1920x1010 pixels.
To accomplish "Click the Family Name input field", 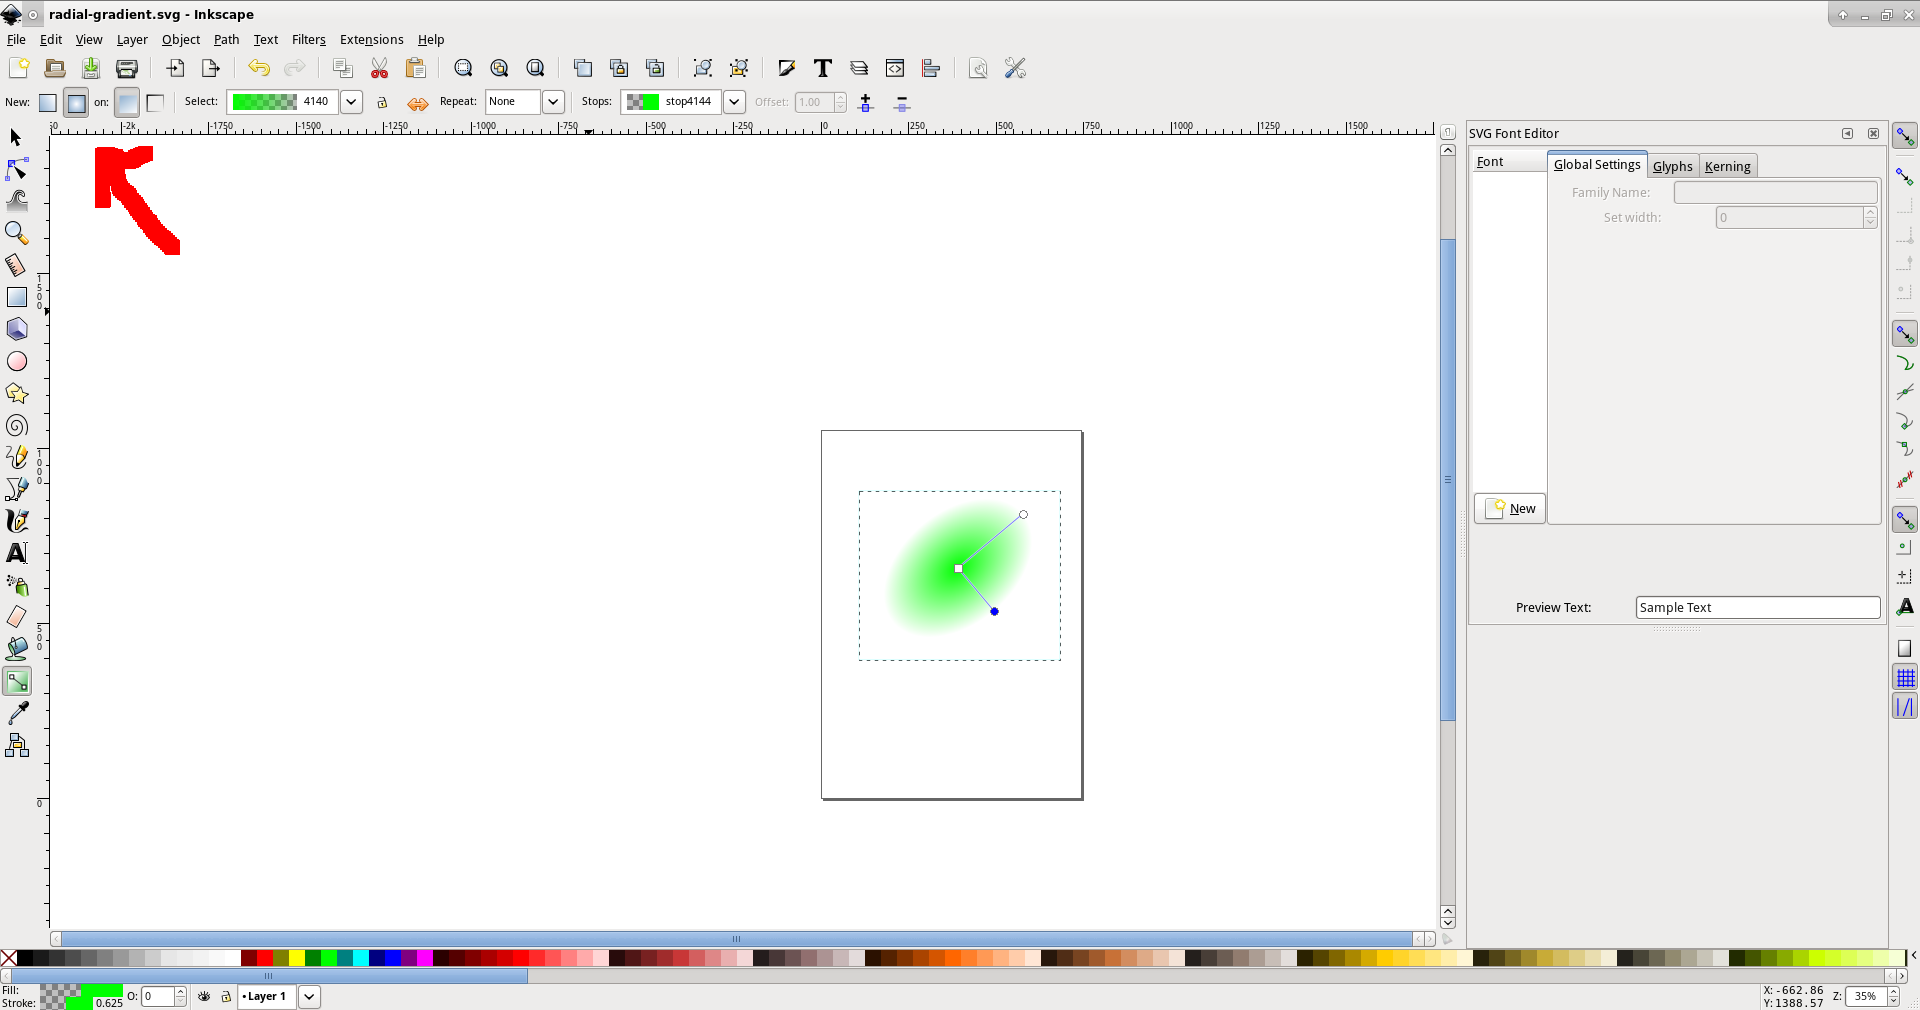I will pos(1775,192).
